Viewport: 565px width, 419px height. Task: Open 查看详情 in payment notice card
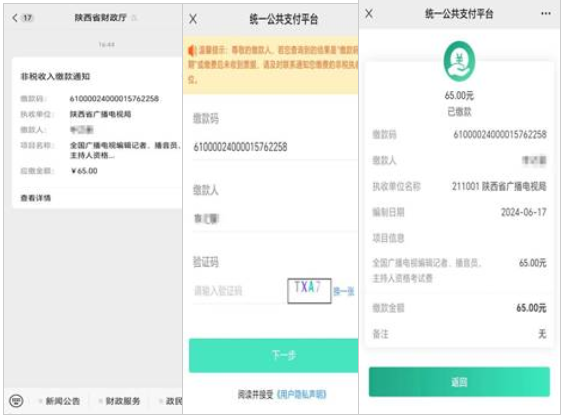coord(36,198)
